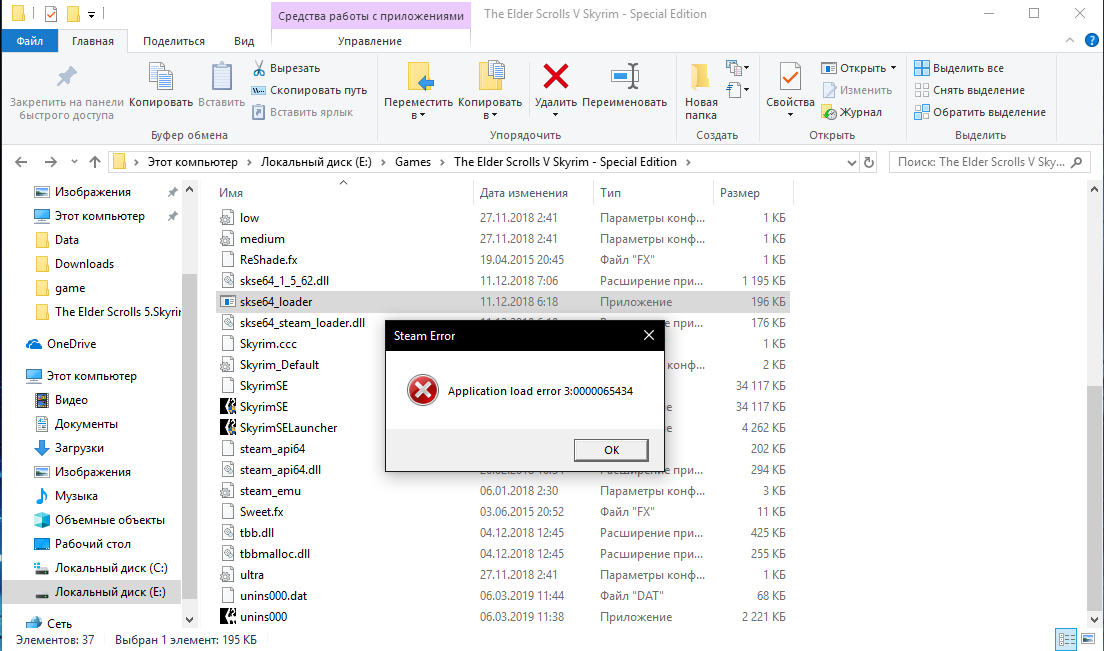The height and width of the screenshot is (651, 1104).
Task: Open Properties (Свойства) checkmark icon
Action: (790, 78)
